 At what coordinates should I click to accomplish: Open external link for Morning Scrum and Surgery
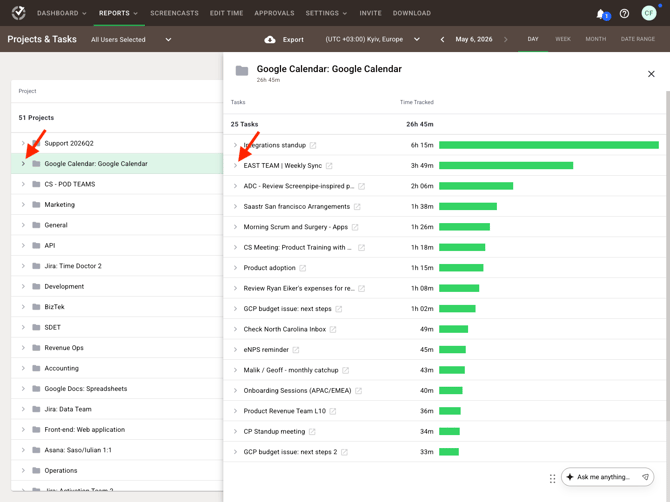[355, 227]
